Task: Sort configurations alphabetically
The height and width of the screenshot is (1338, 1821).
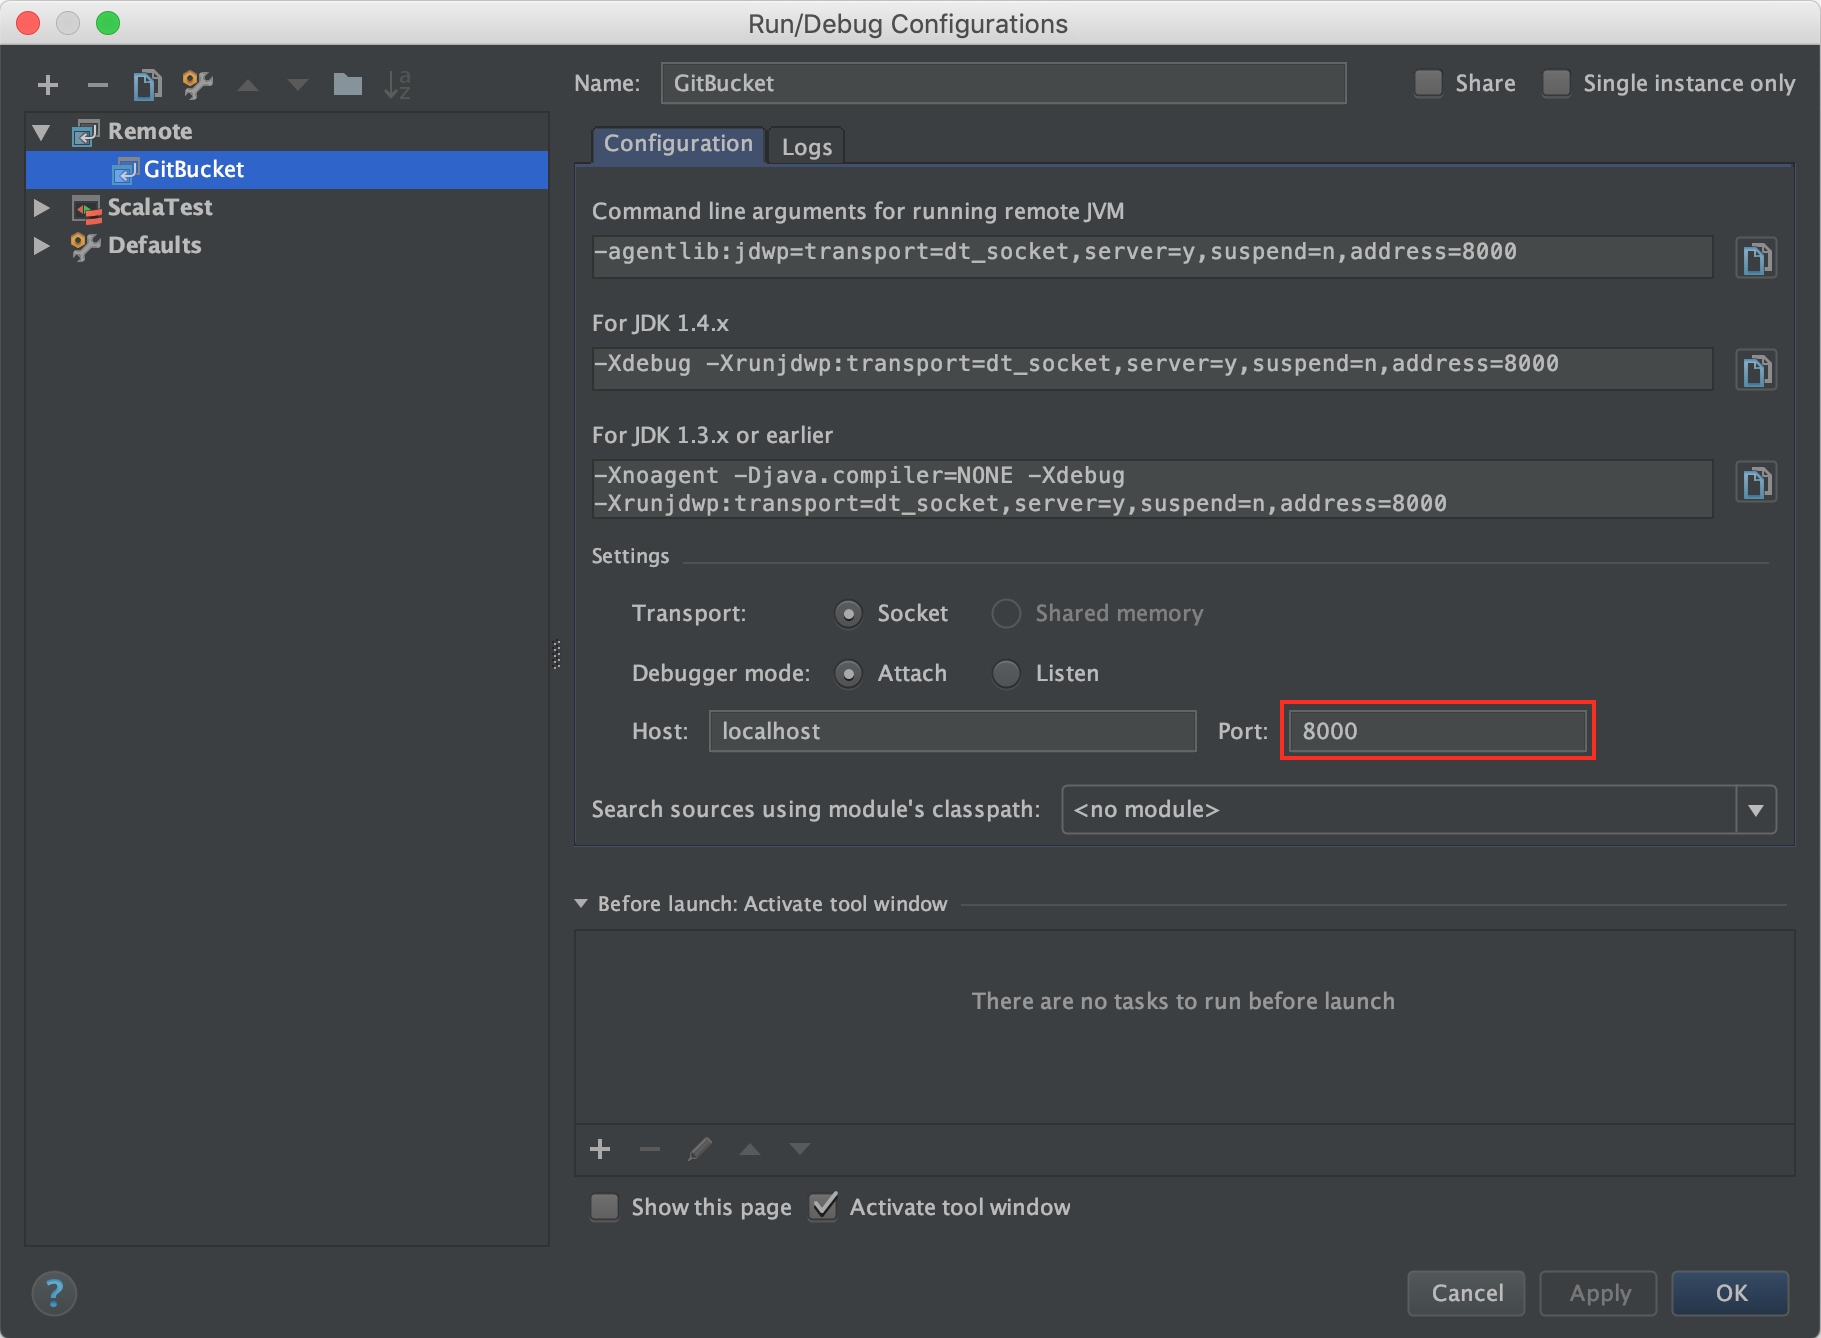Action: pos(399,85)
